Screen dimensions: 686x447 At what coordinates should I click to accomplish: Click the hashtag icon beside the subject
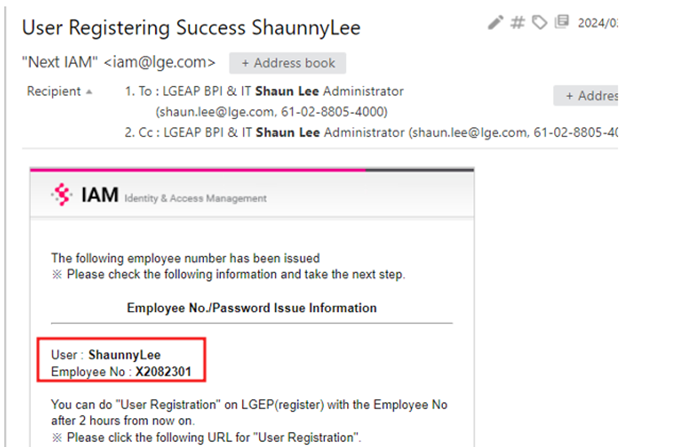coord(517,24)
